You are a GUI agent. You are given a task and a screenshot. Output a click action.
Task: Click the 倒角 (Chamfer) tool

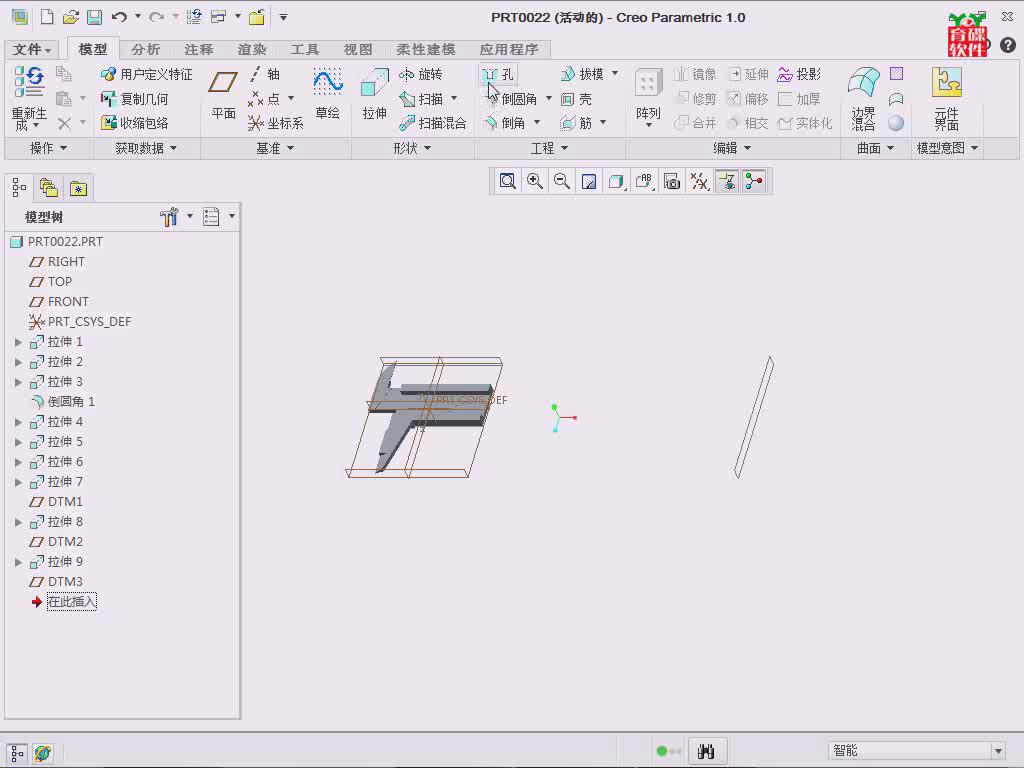(504, 123)
